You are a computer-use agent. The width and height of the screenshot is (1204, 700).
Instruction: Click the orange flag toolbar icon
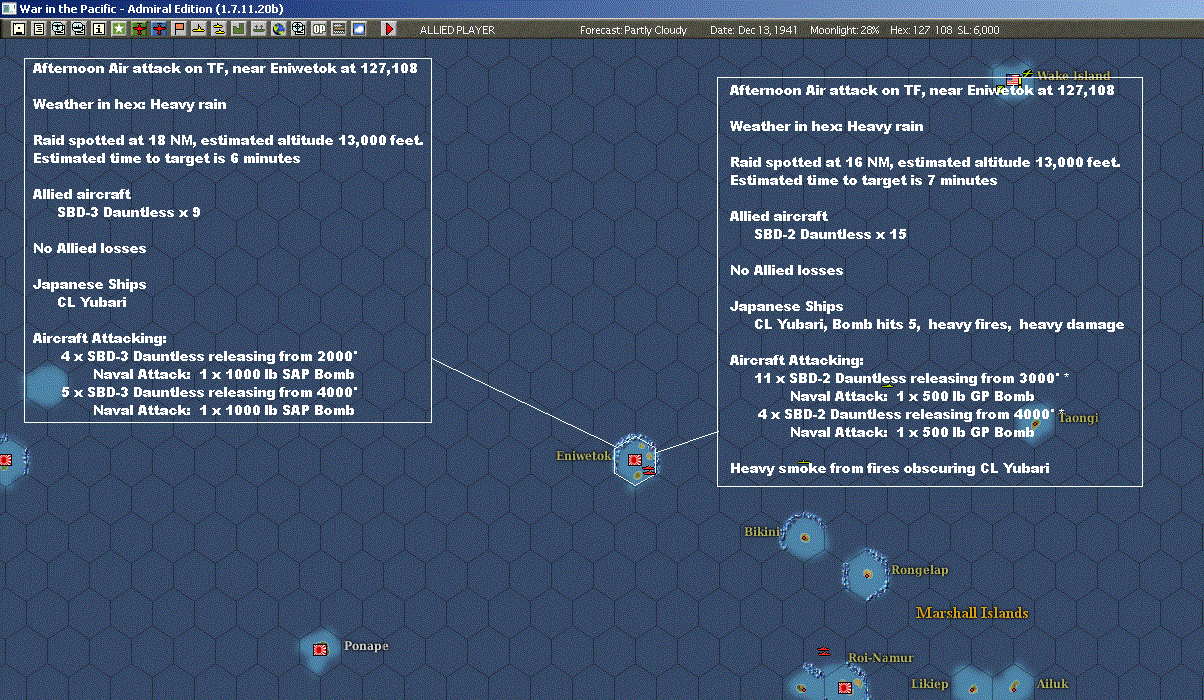(179, 29)
